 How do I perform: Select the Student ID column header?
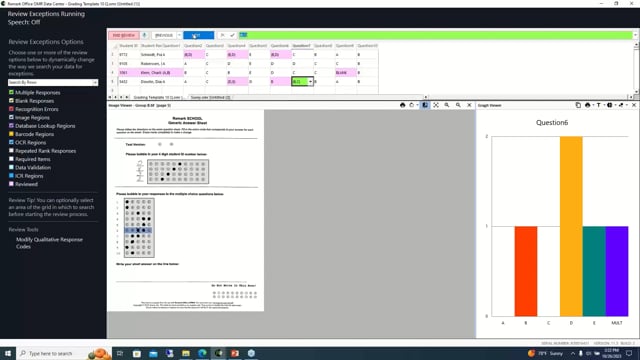coord(128,46)
